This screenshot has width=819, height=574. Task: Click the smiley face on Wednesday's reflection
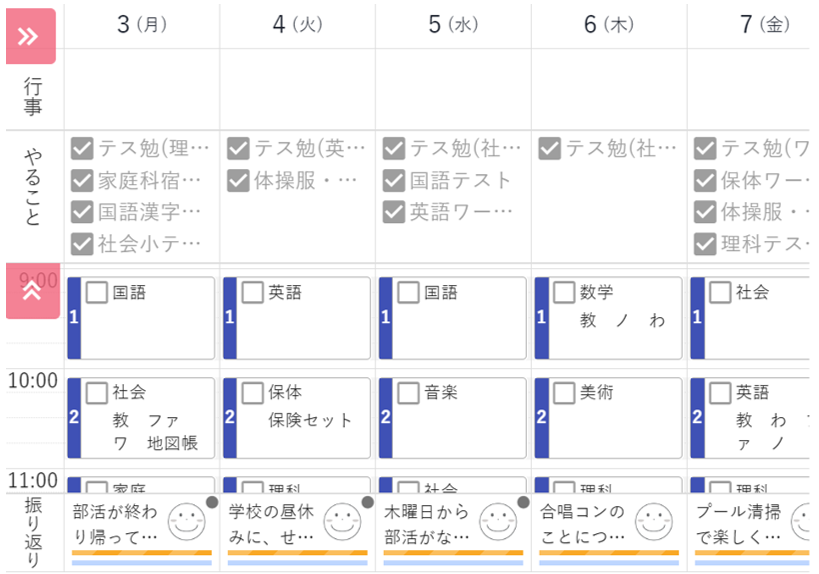(498, 521)
